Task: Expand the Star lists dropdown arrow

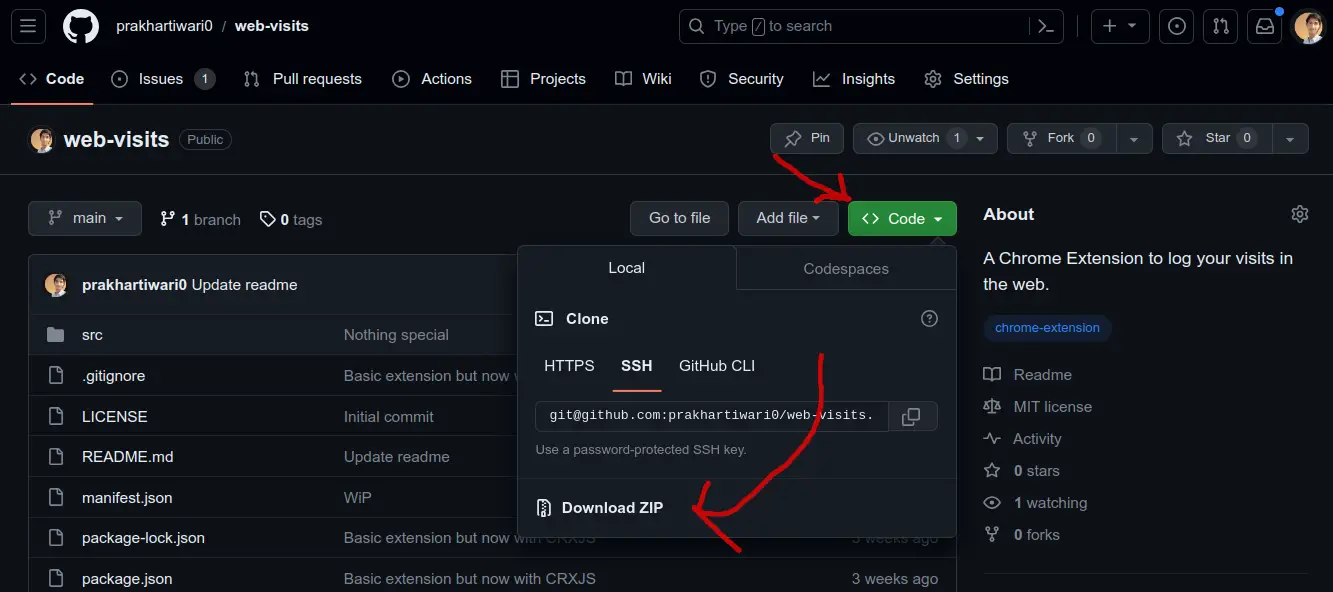Action: (1290, 138)
